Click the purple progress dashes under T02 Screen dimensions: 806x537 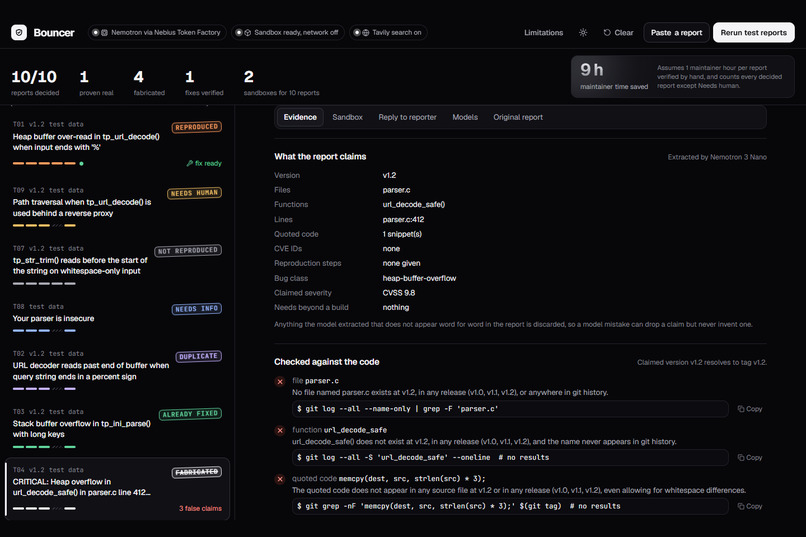coord(44,388)
